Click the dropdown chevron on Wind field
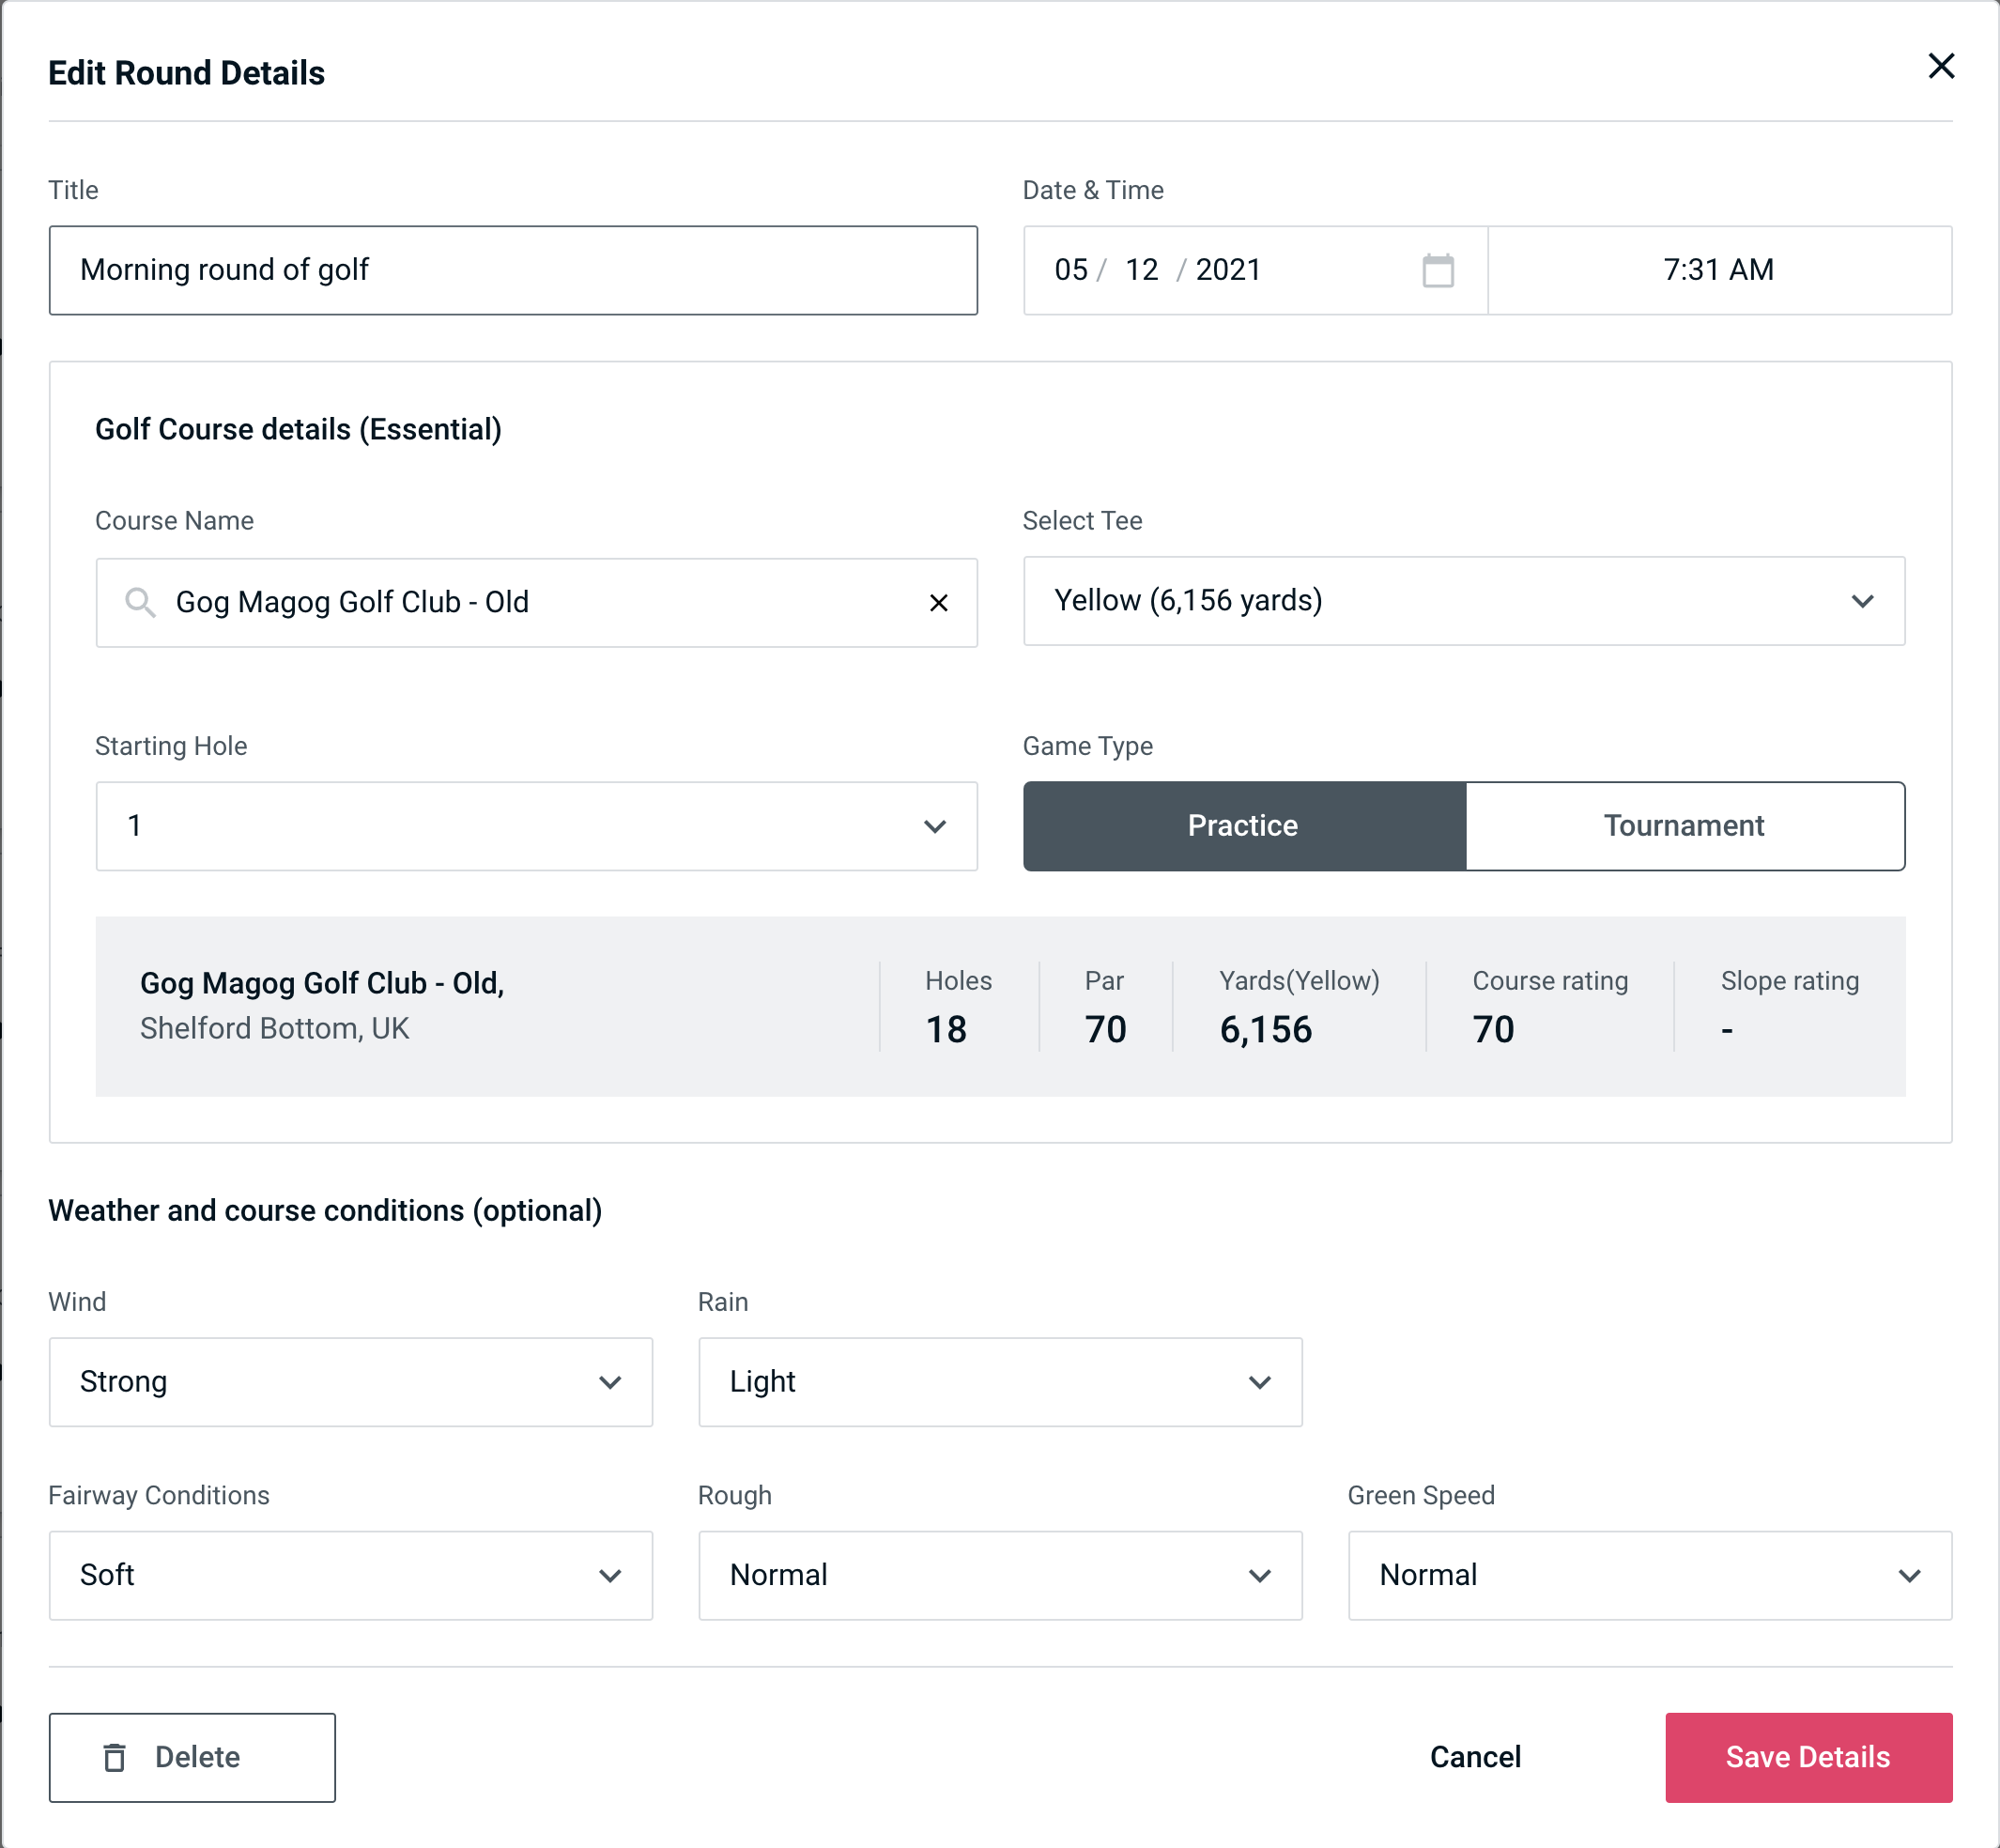Screen dimensions: 2000x1848 point(611,1381)
